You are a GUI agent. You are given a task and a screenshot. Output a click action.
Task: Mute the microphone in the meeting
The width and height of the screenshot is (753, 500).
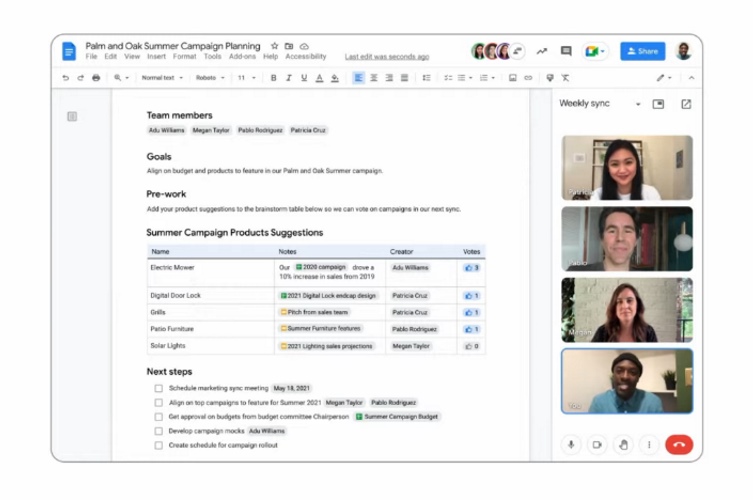(x=571, y=445)
